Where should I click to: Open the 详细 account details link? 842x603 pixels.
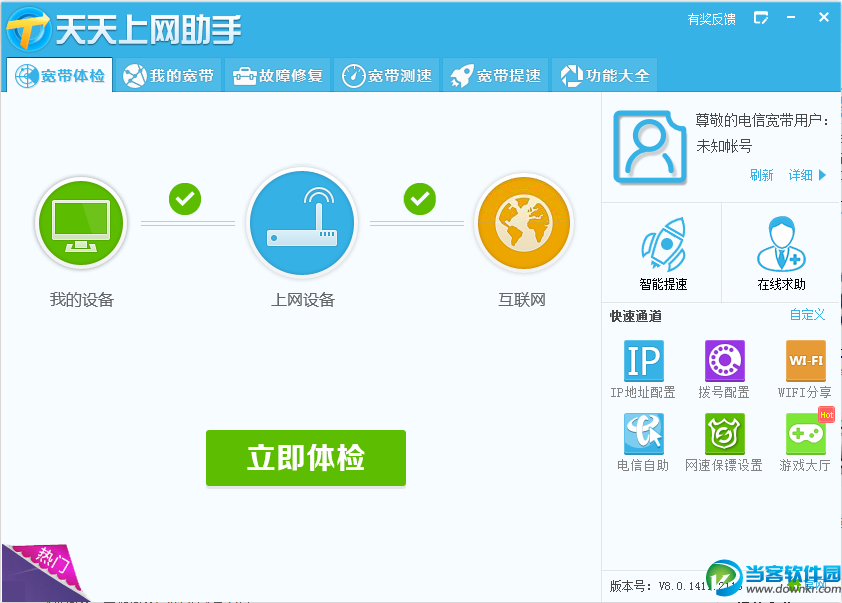click(800, 175)
